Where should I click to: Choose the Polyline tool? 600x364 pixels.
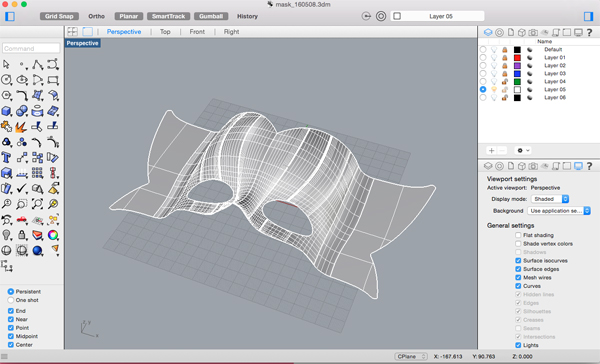pyautogui.click(x=38, y=64)
